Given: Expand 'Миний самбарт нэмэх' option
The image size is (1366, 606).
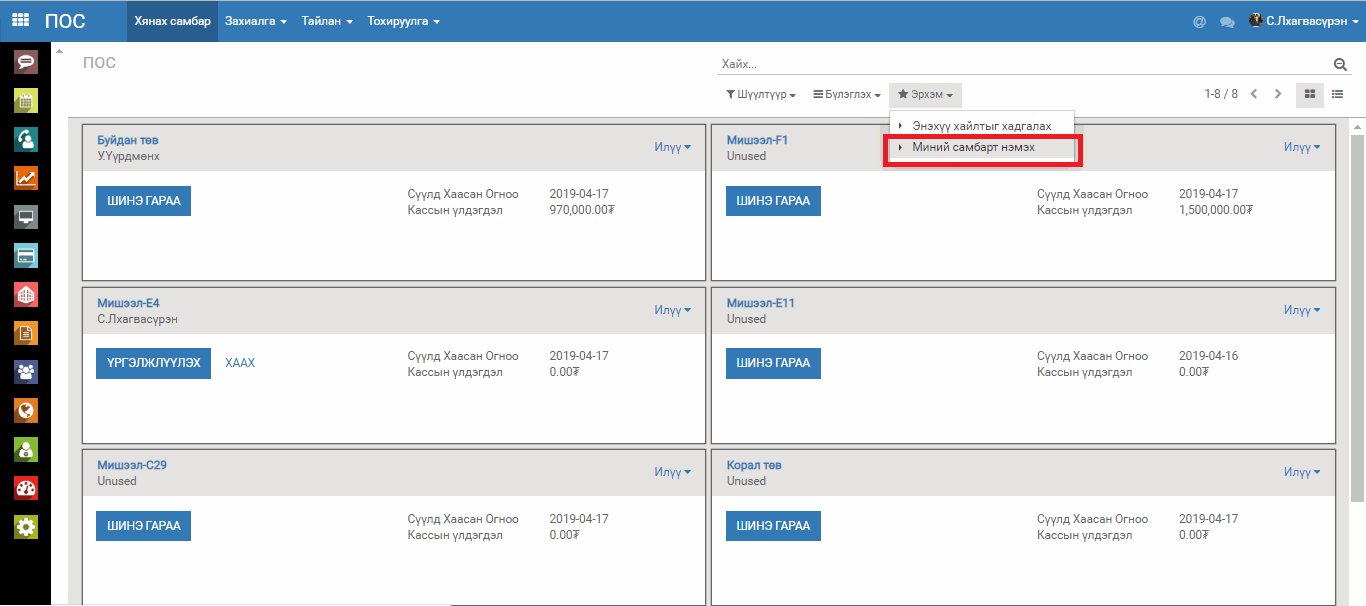Looking at the screenshot, I should (973, 147).
